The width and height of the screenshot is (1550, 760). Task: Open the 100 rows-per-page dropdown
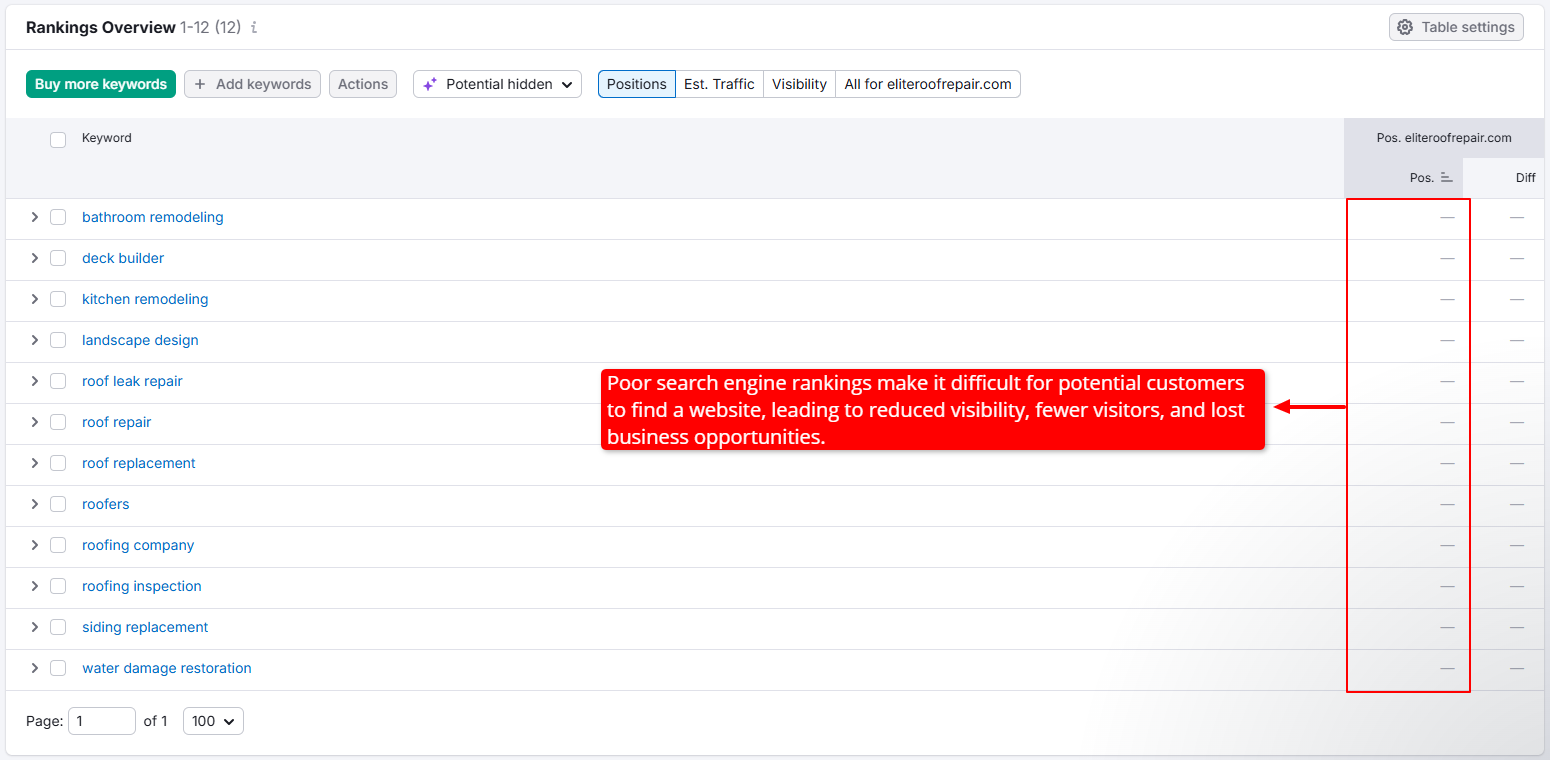tap(213, 721)
